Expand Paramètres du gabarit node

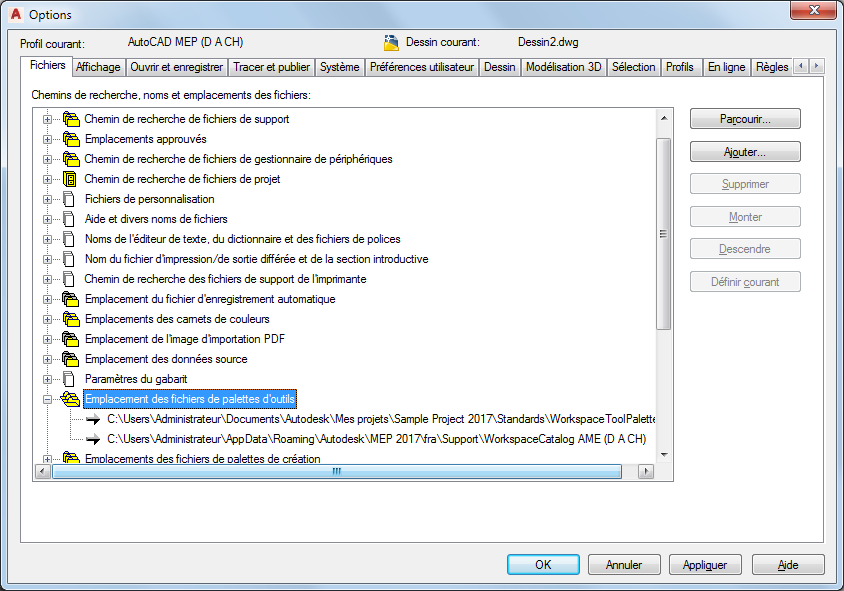pos(47,379)
